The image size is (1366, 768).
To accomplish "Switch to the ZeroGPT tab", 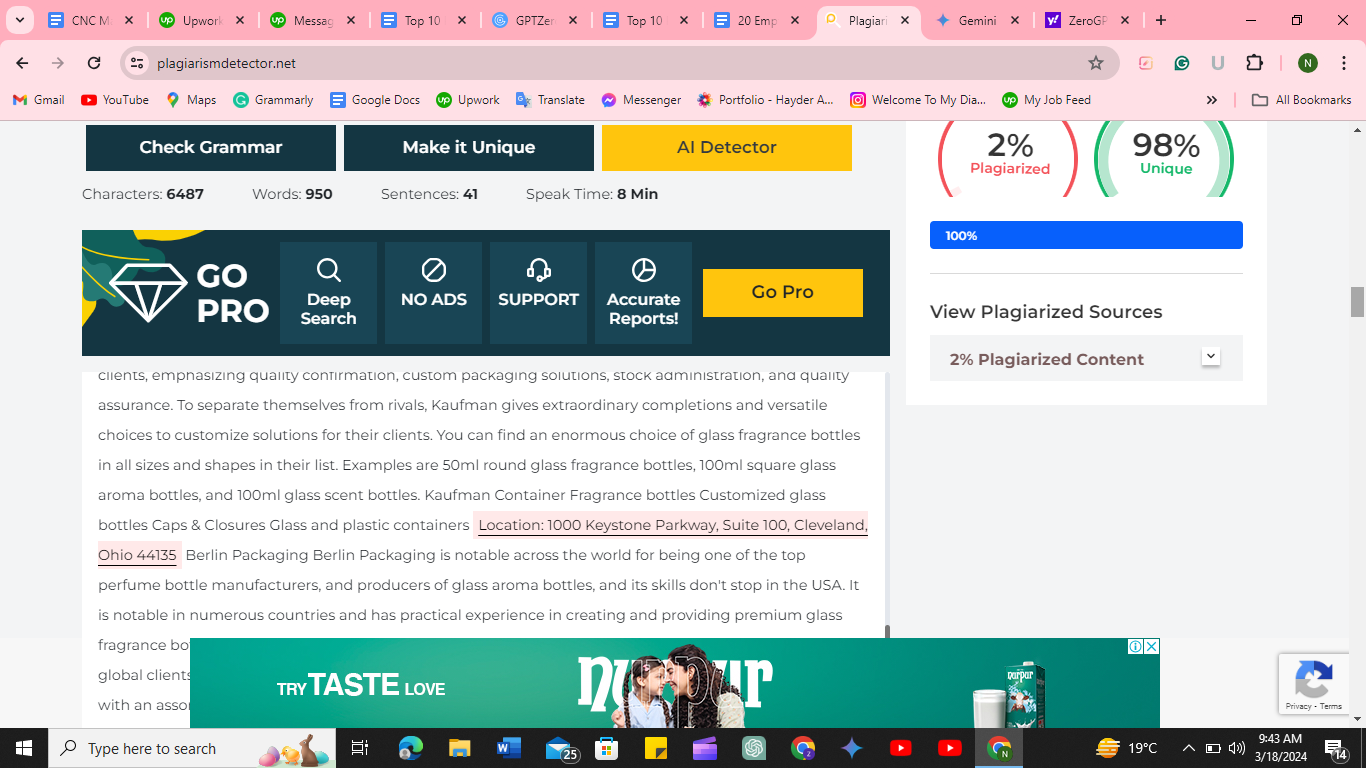I will pyautogui.click(x=1086, y=20).
